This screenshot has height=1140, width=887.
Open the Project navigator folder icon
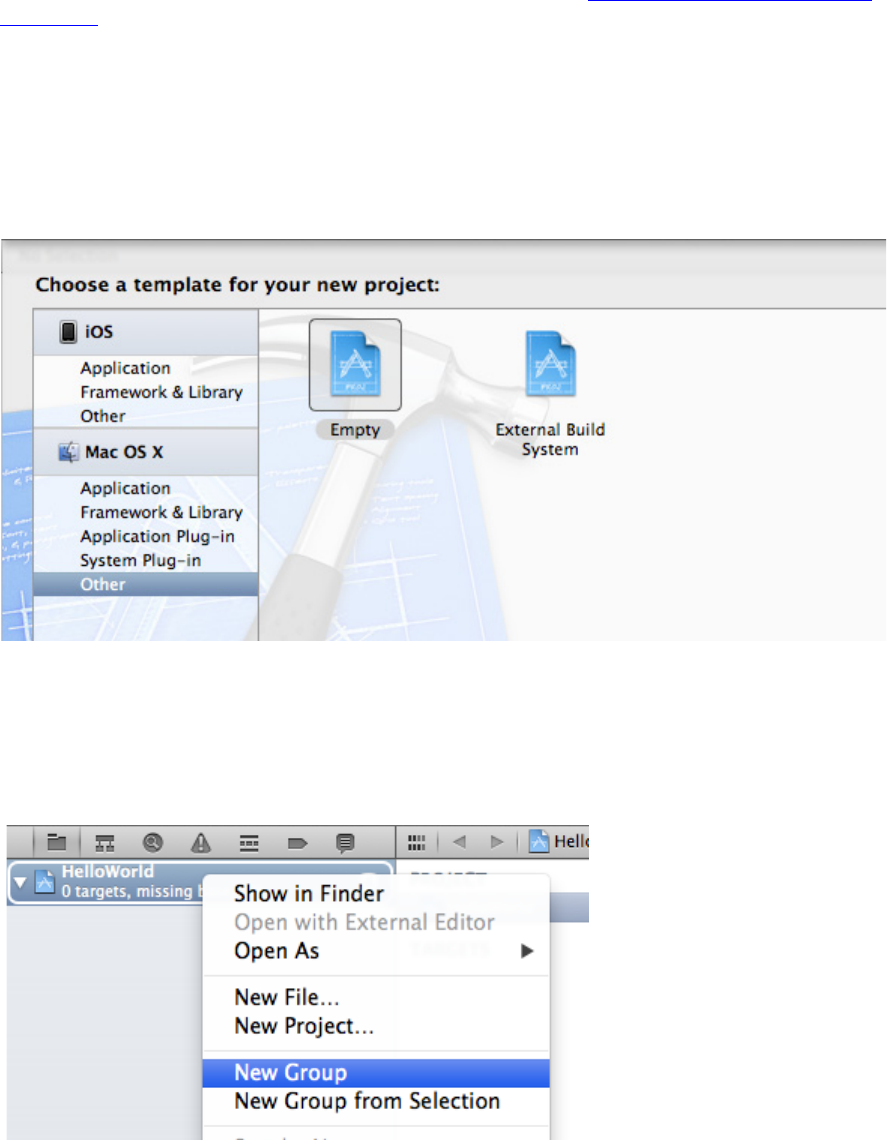[x=57, y=842]
